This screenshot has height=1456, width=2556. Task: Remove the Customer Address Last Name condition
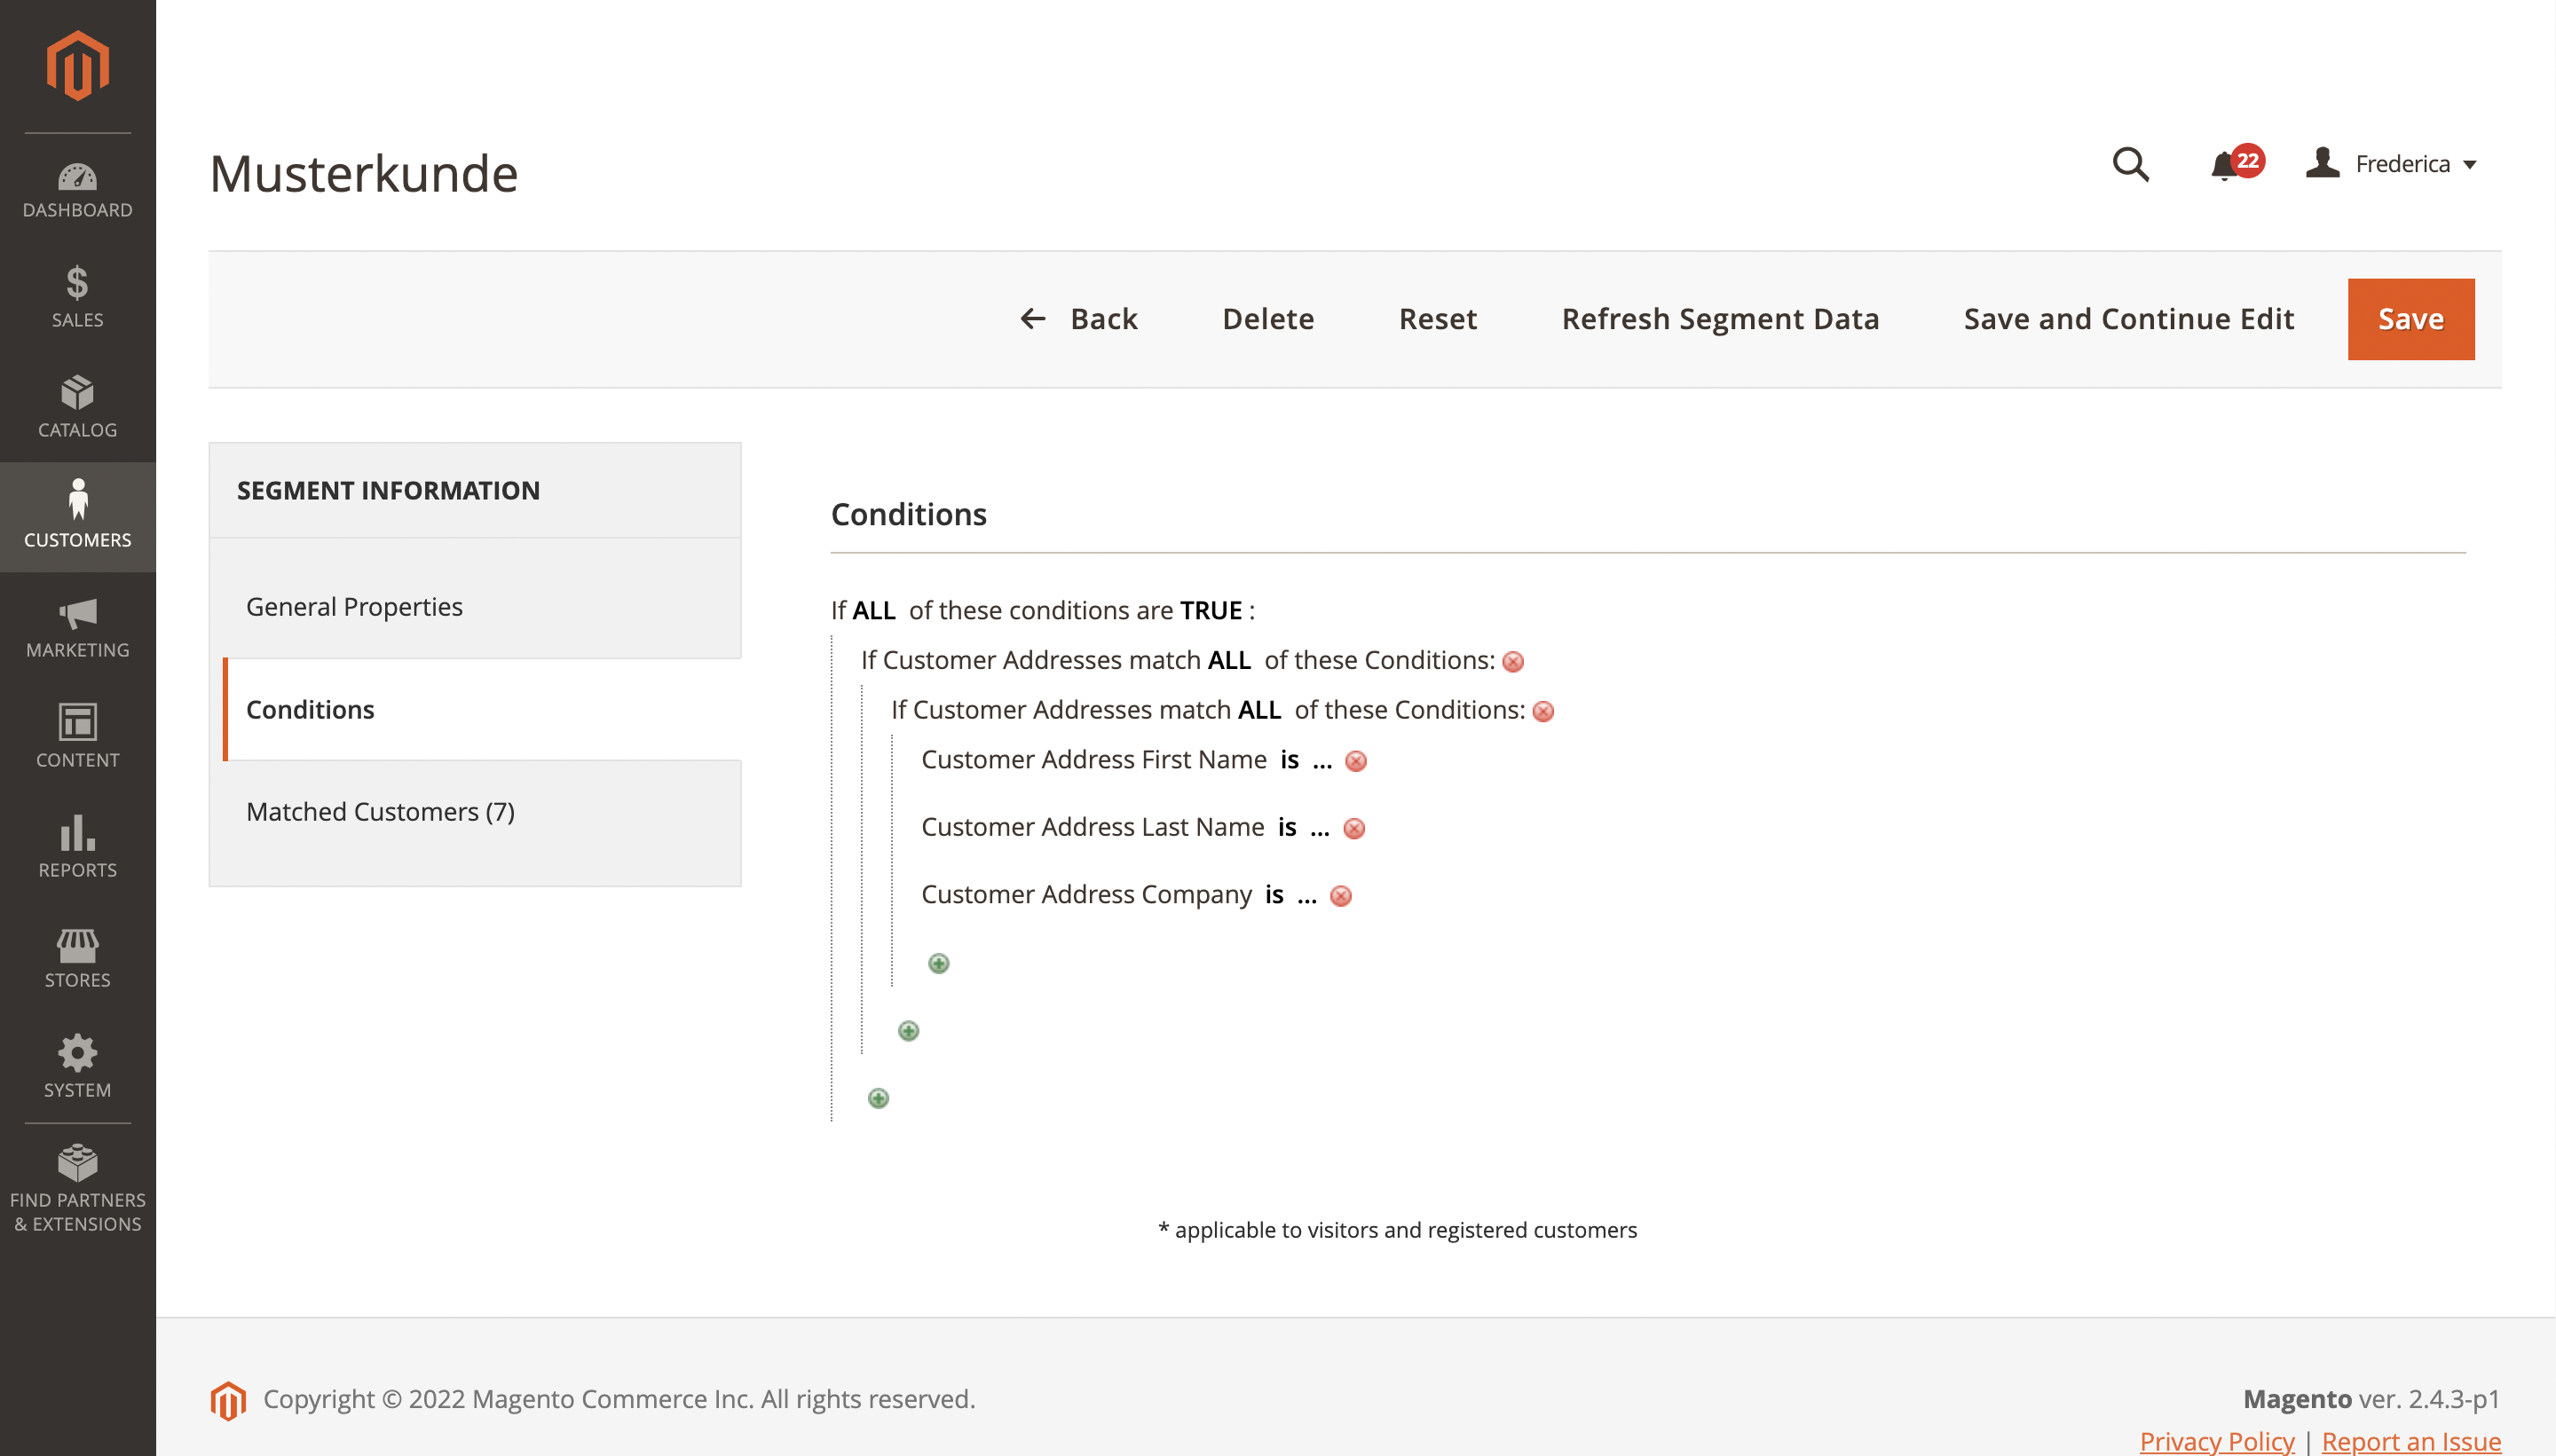coord(1353,829)
